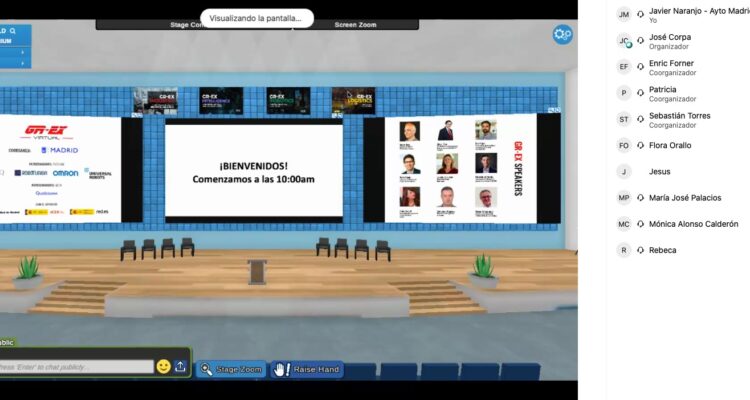Click the 'Visualizando la pantalla...' pill
This screenshot has width=750, height=400.
click(257, 18)
